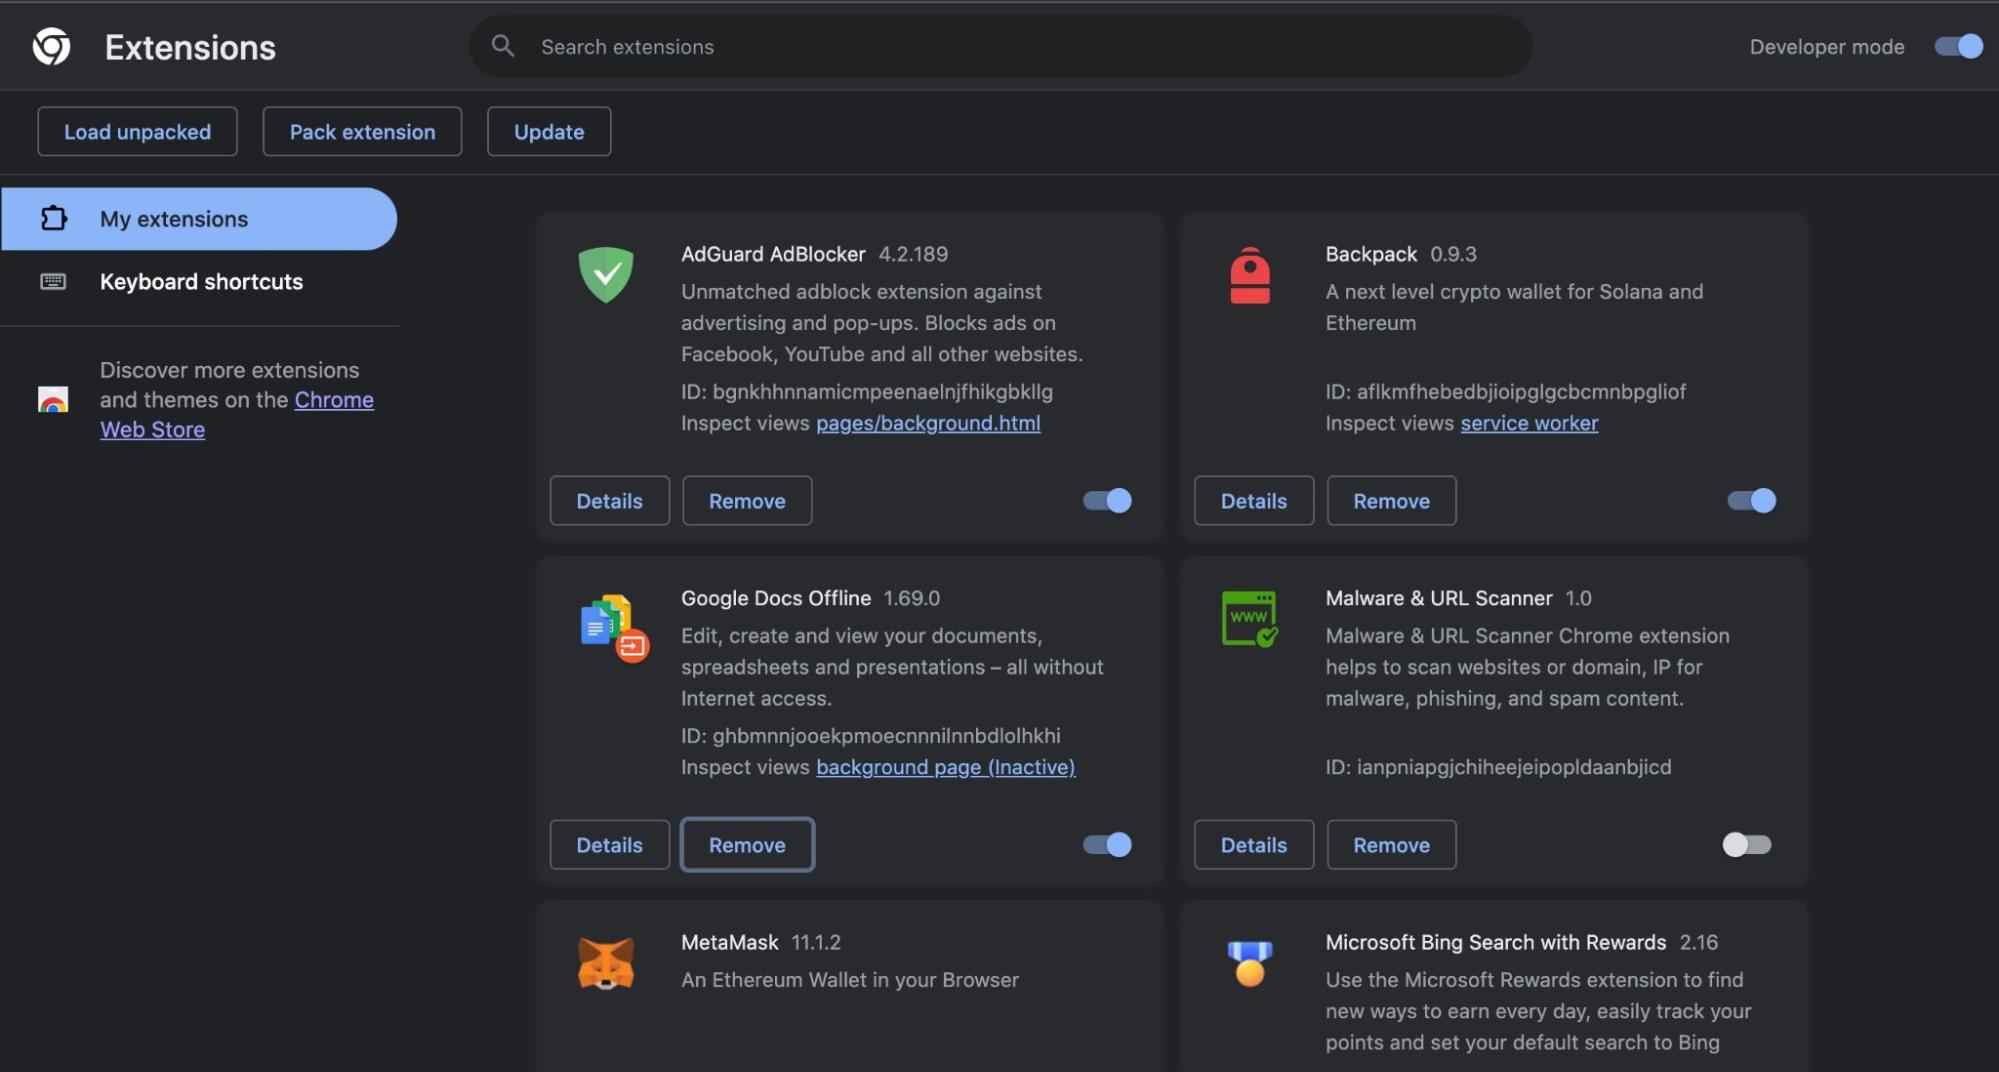Viewport: 1999px width, 1072px height.
Task: Remove Google Docs Offline extension
Action: click(747, 844)
